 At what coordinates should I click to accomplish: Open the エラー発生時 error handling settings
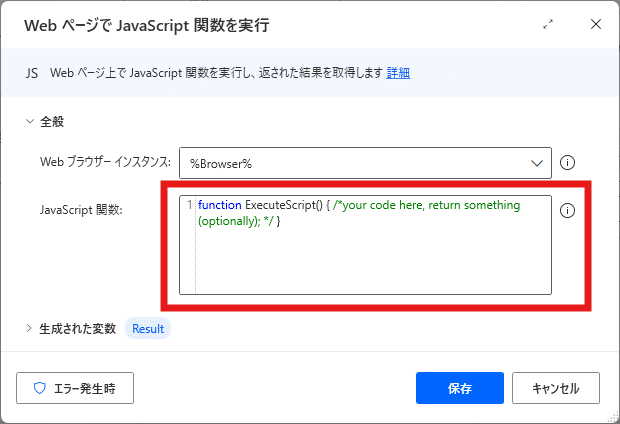[75, 388]
